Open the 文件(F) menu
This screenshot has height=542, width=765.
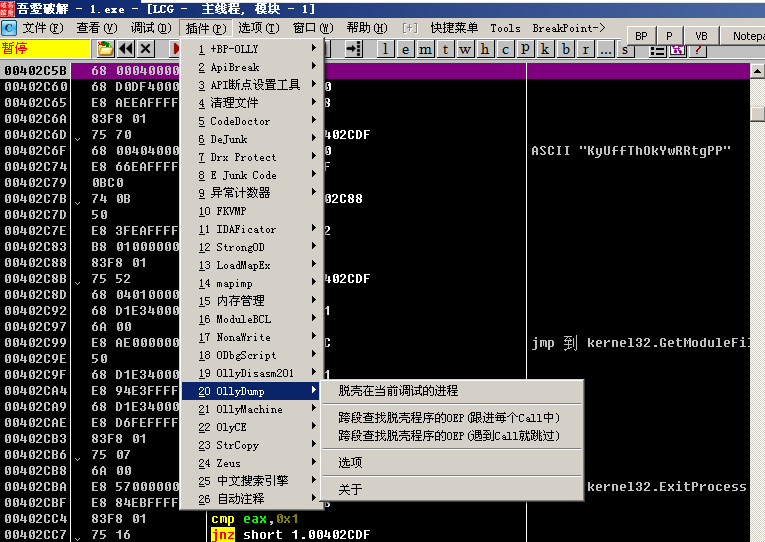pyautogui.click(x=43, y=28)
